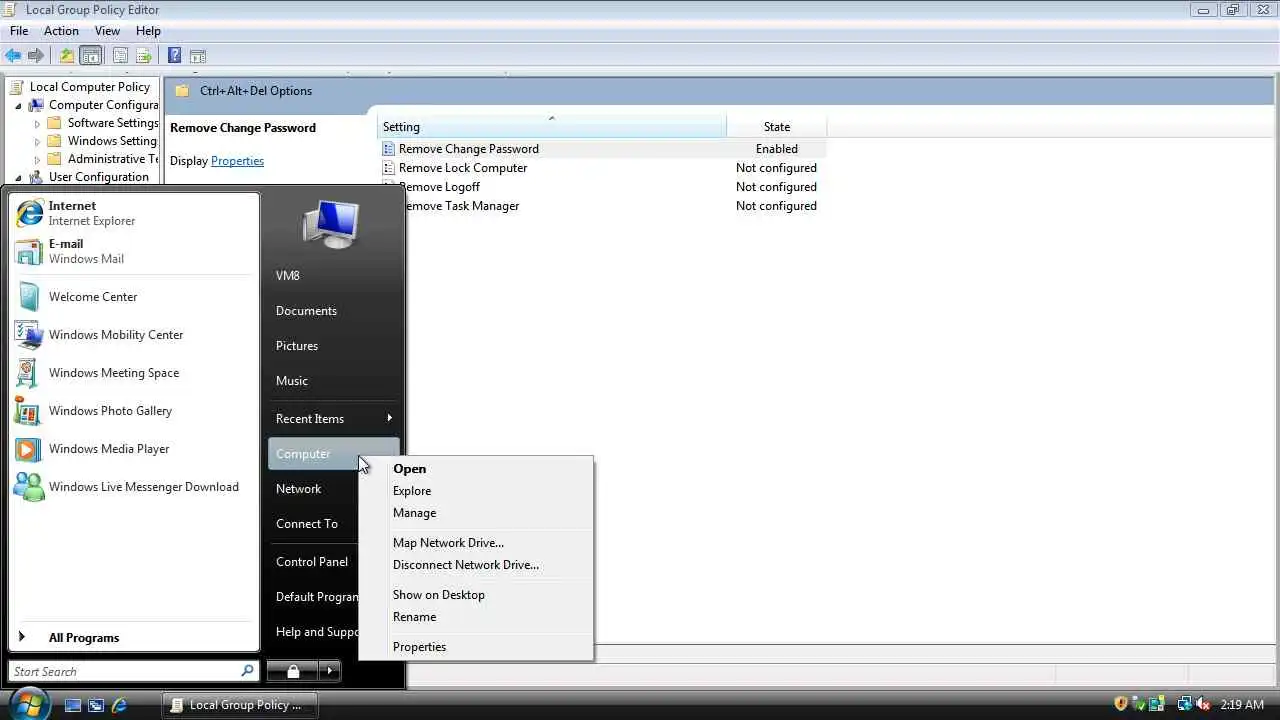Collapse the Computer Configuration tree node
The image size is (1280, 720).
18,105
